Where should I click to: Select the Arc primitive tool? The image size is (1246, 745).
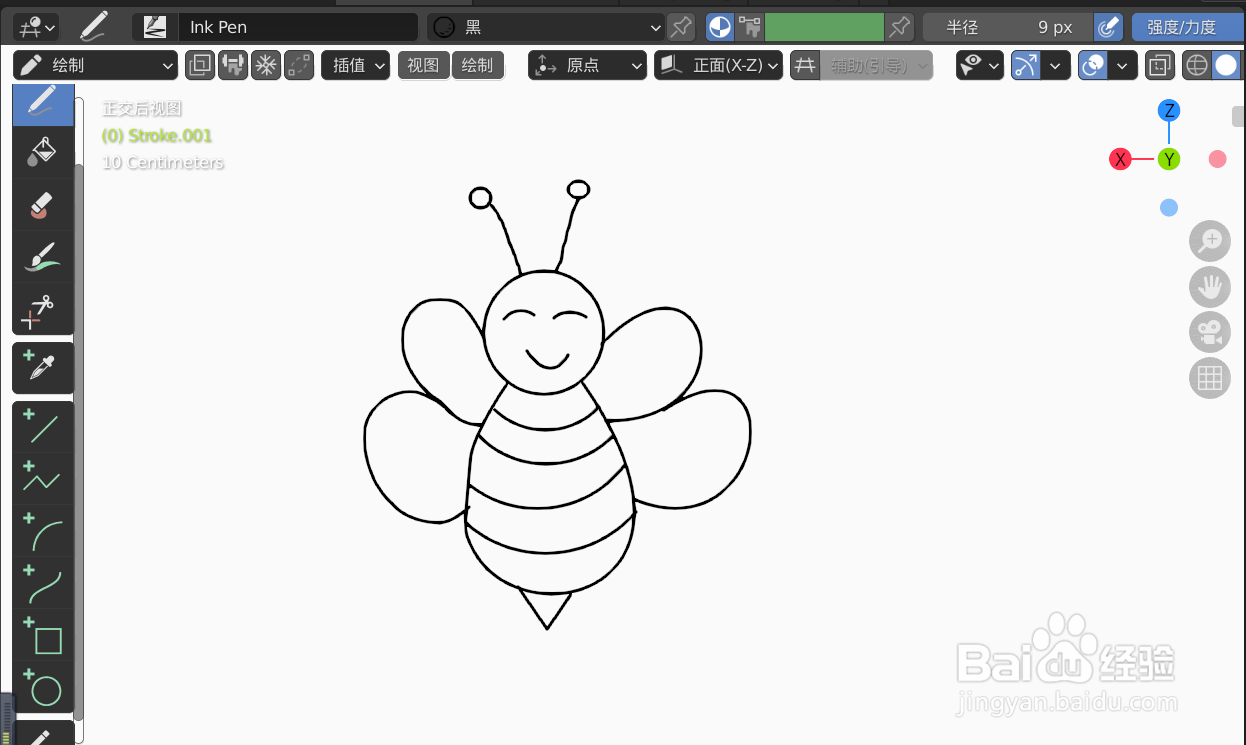43,532
